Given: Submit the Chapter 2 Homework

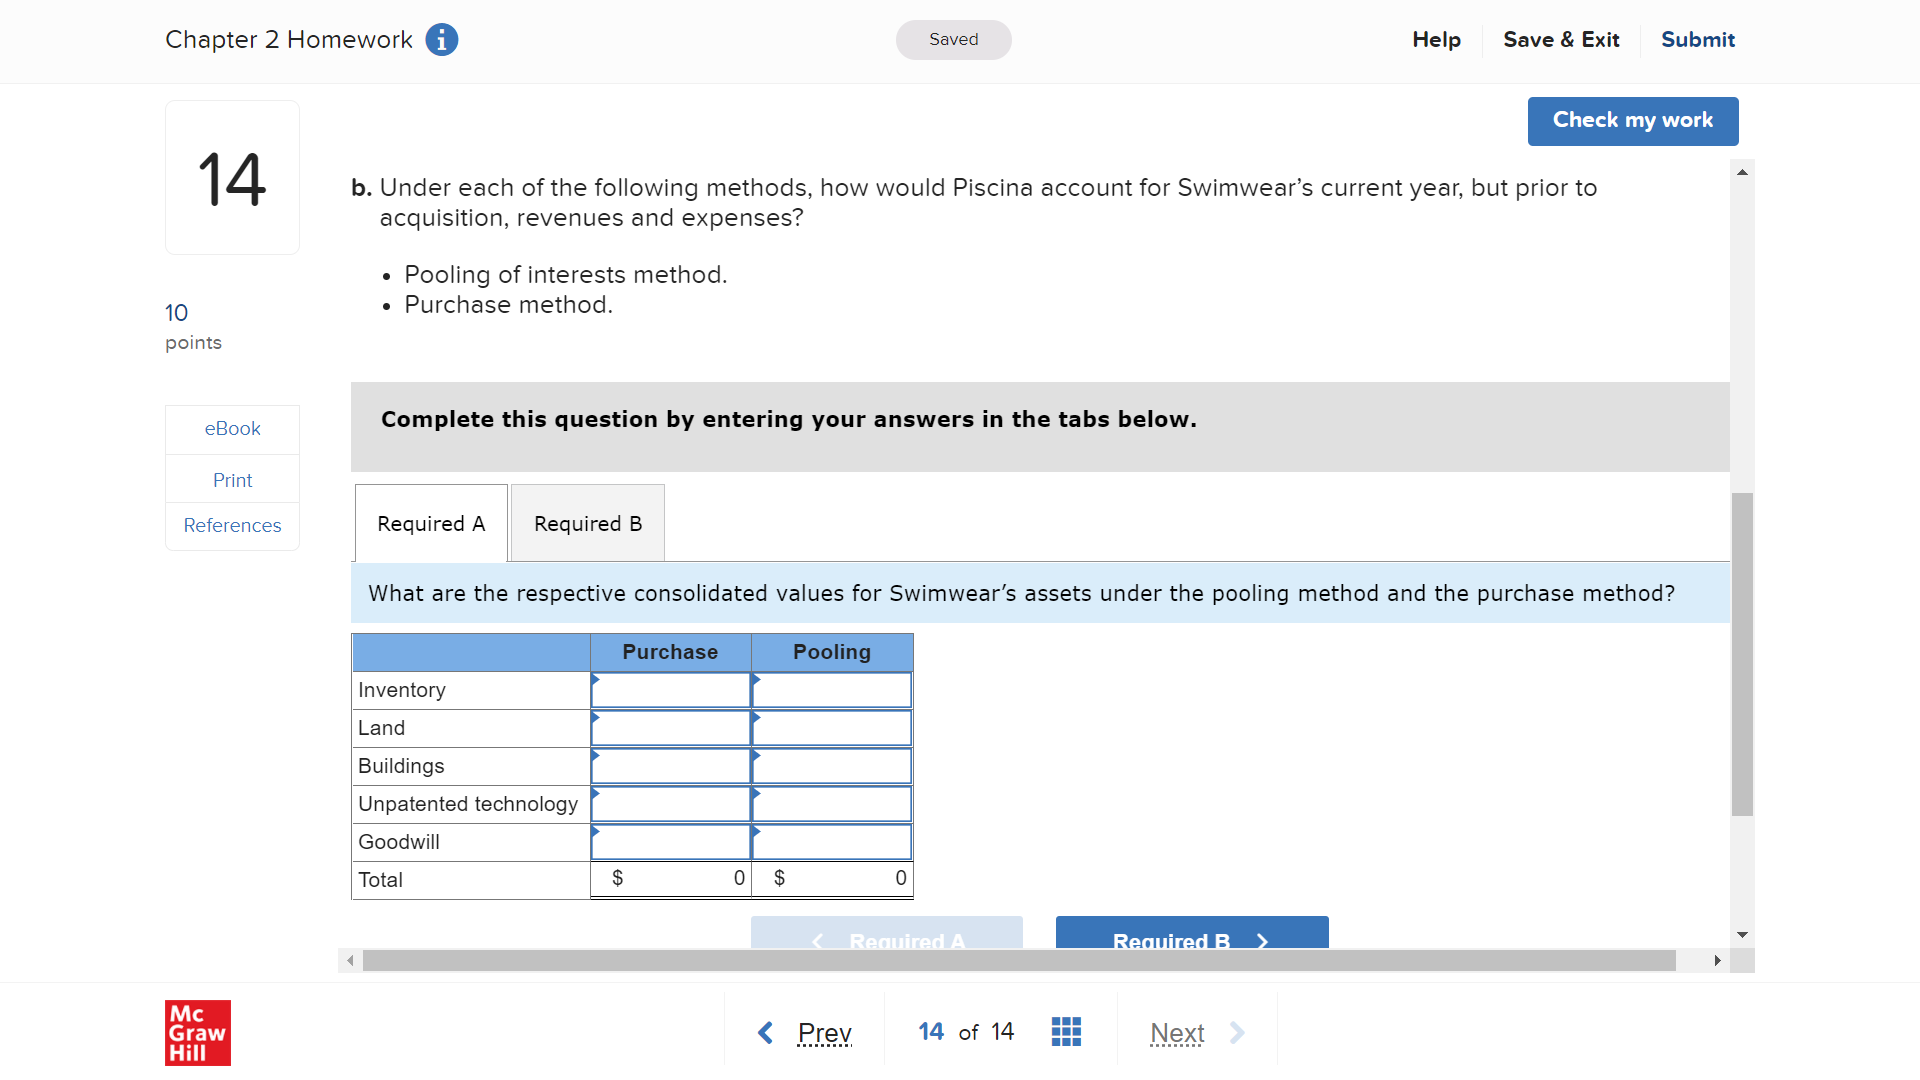Looking at the screenshot, I should point(1698,40).
